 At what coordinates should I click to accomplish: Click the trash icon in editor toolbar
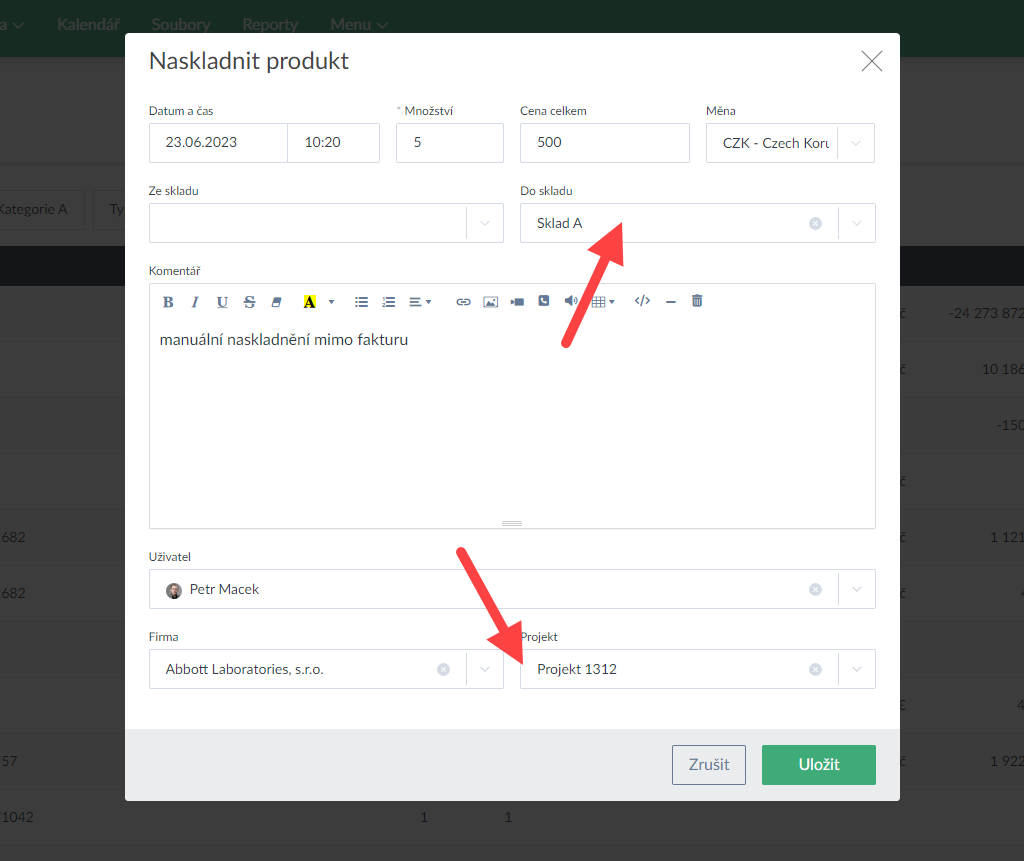tap(697, 301)
